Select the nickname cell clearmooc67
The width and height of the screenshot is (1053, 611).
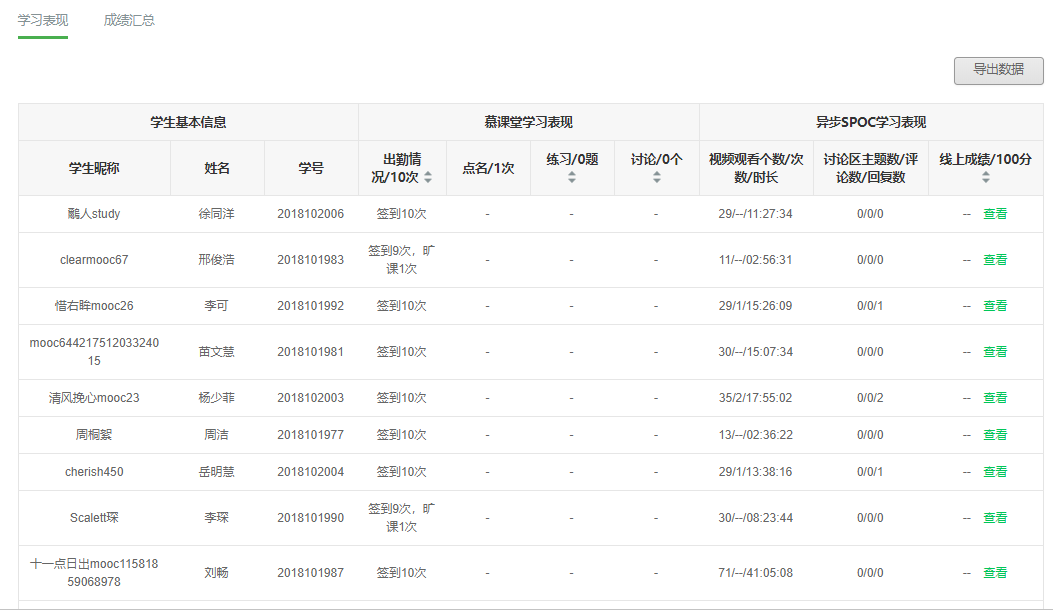(94, 260)
